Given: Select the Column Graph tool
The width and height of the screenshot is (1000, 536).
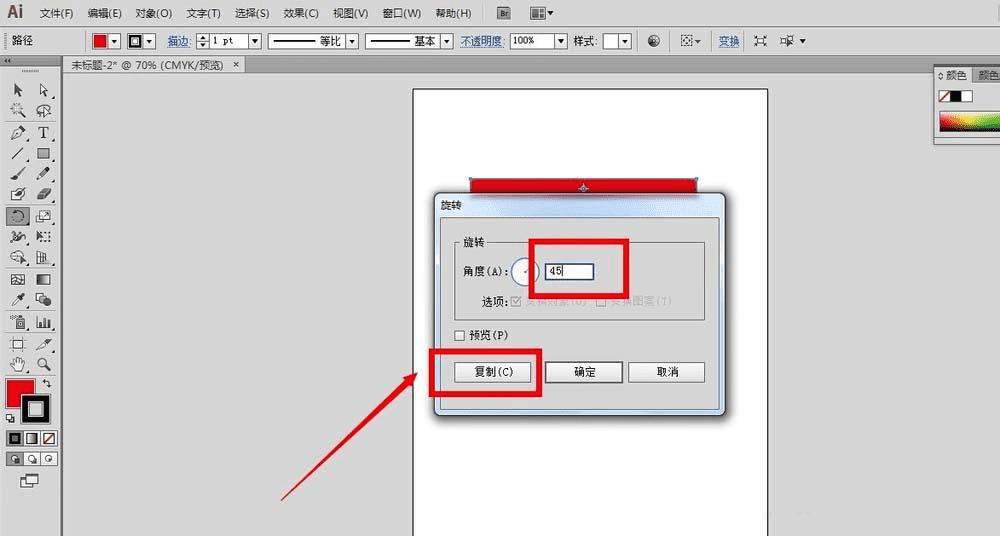Looking at the screenshot, I should point(43,322).
